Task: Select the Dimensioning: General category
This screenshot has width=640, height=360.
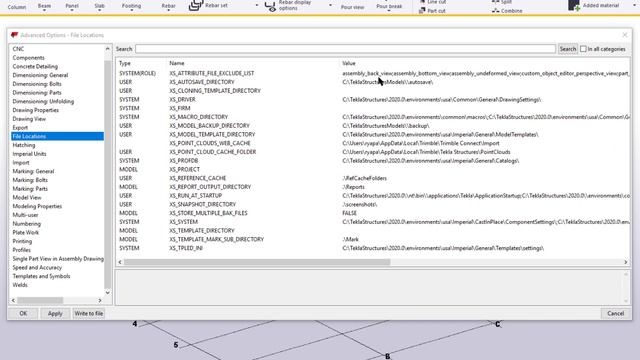Action: point(40,75)
